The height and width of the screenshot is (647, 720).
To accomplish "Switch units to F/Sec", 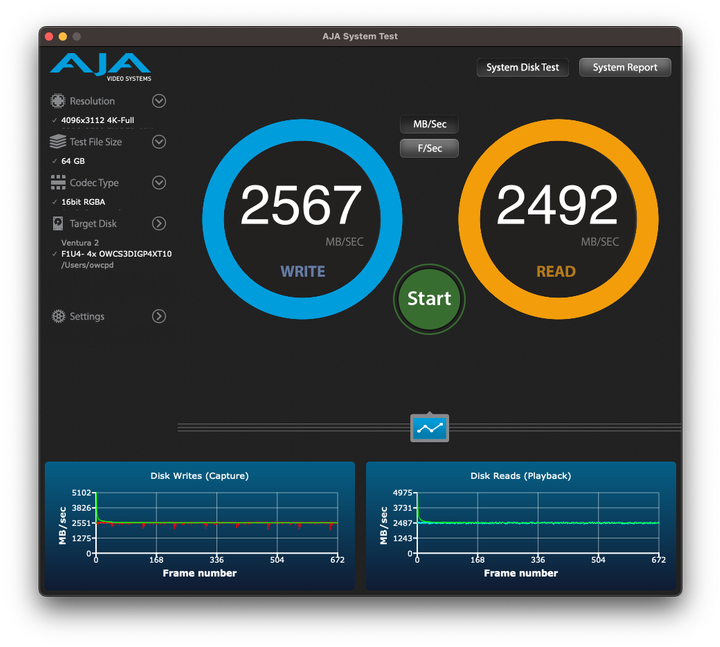I will [x=429, y=148].
